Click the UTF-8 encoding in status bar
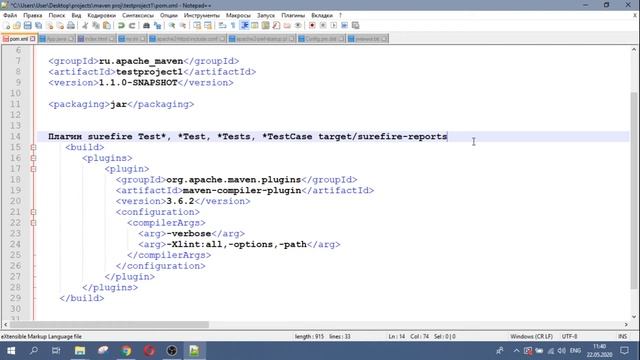This screenshot has width=640, height=360. click(569, 336)
